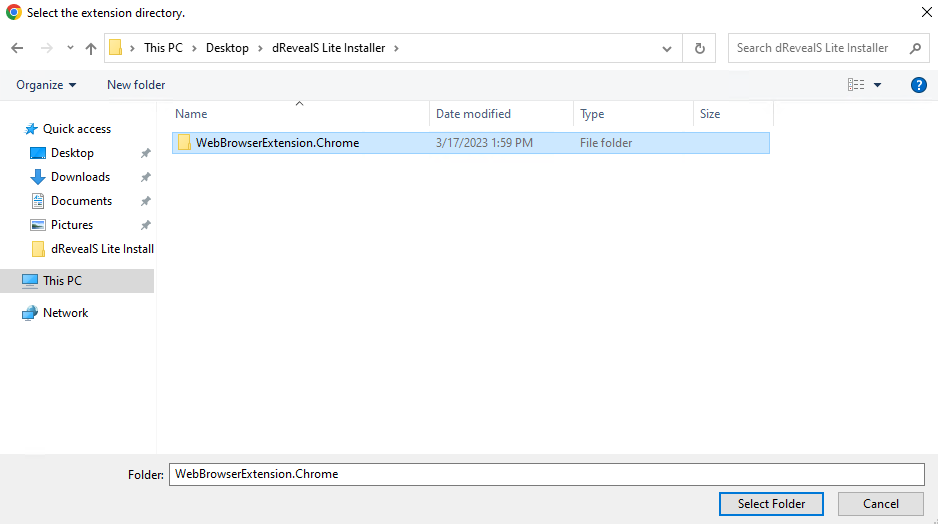Click the Network icon in sidebar
Image resolution: width=938 pixels, height=524 pixels.
click(29, 313)
